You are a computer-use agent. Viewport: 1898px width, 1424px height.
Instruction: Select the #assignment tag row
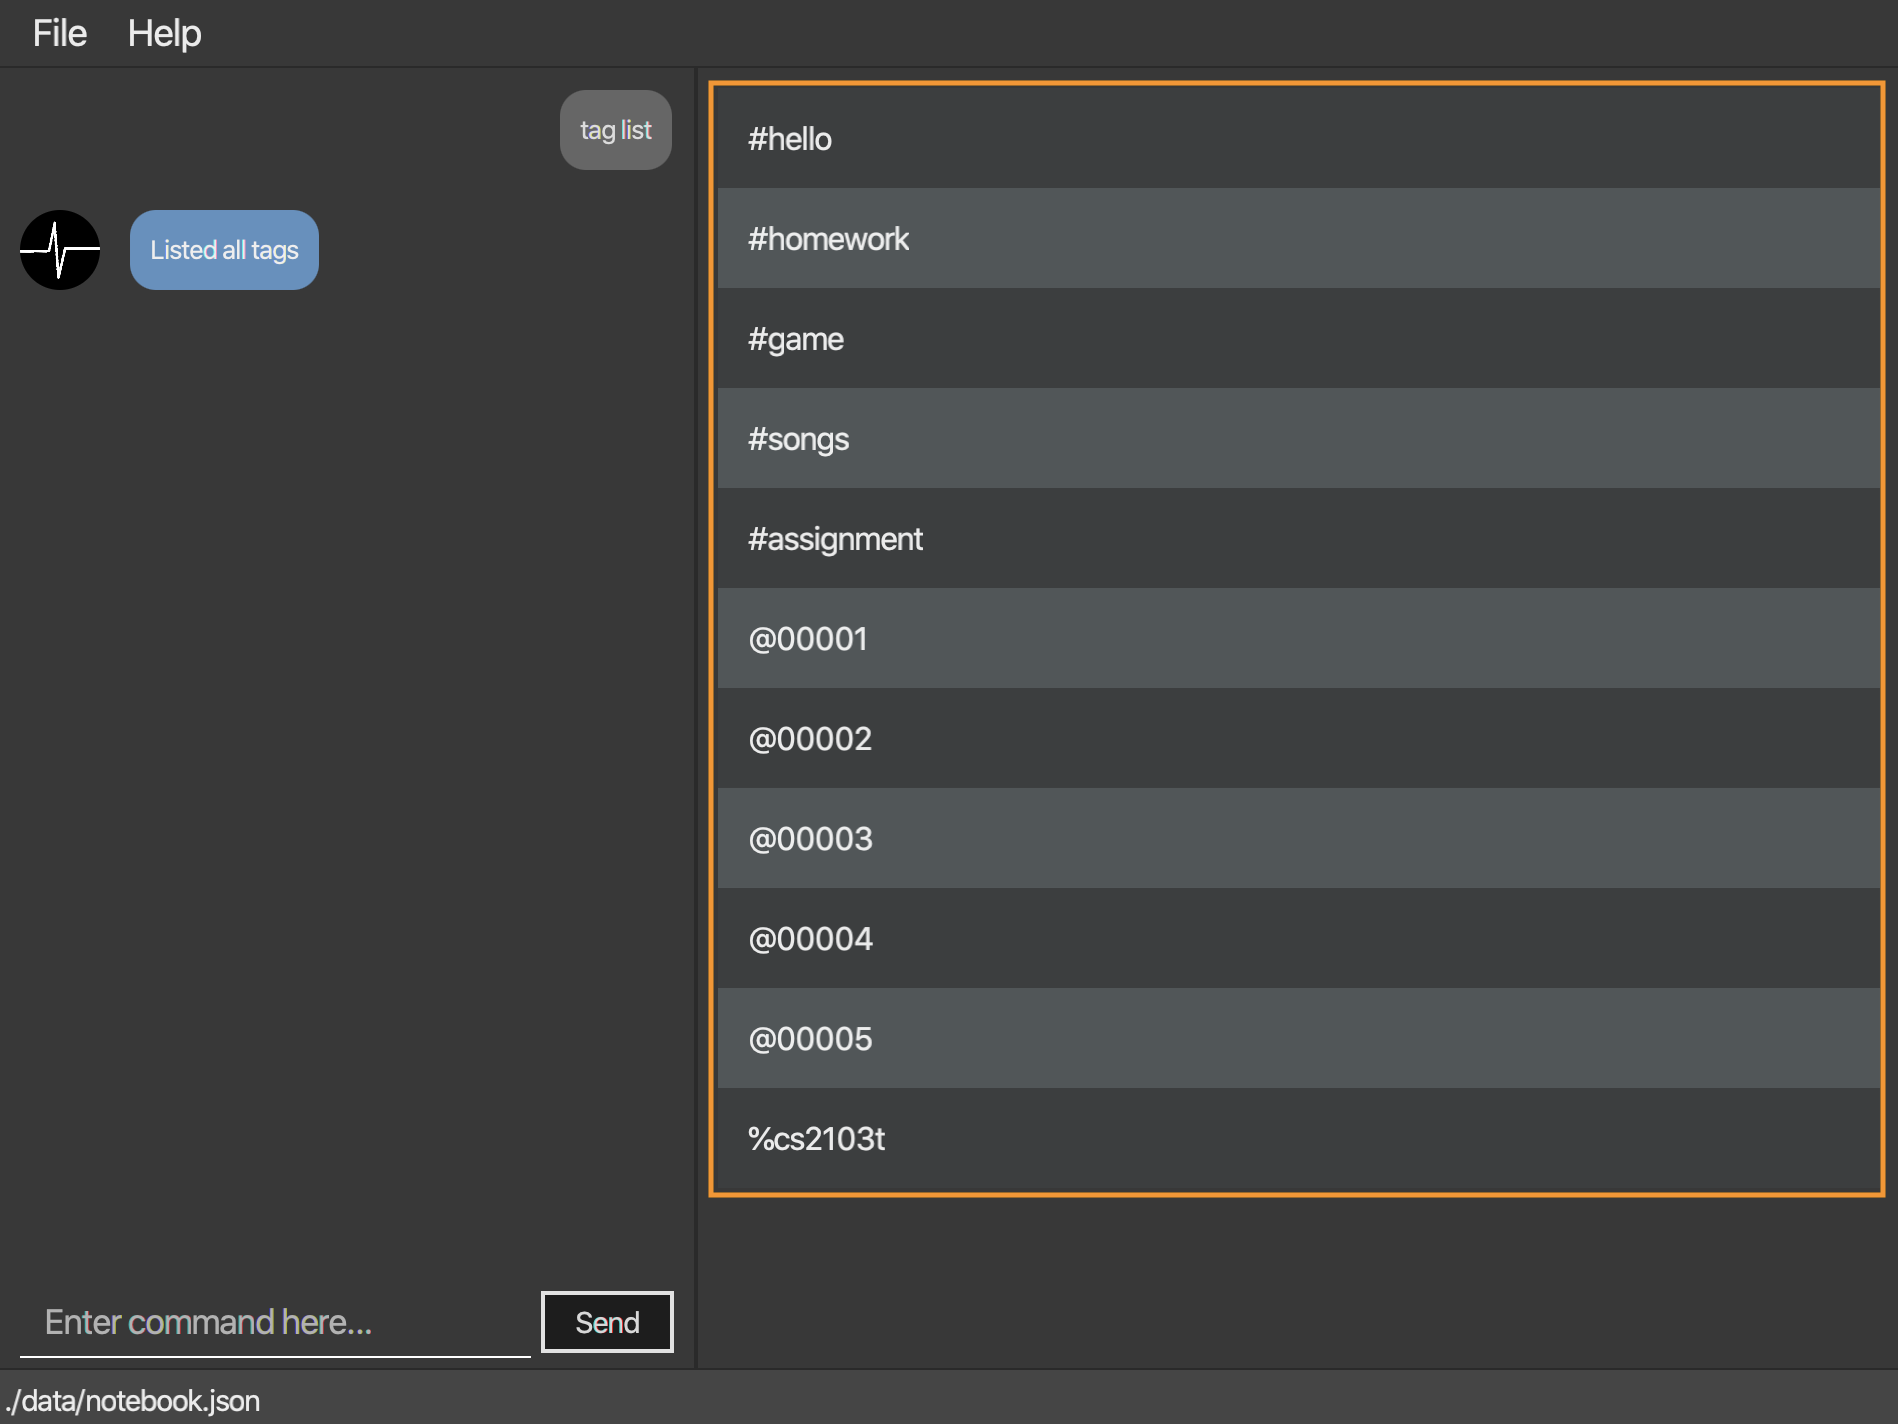pyautogui.click(x=1298, y=538)
